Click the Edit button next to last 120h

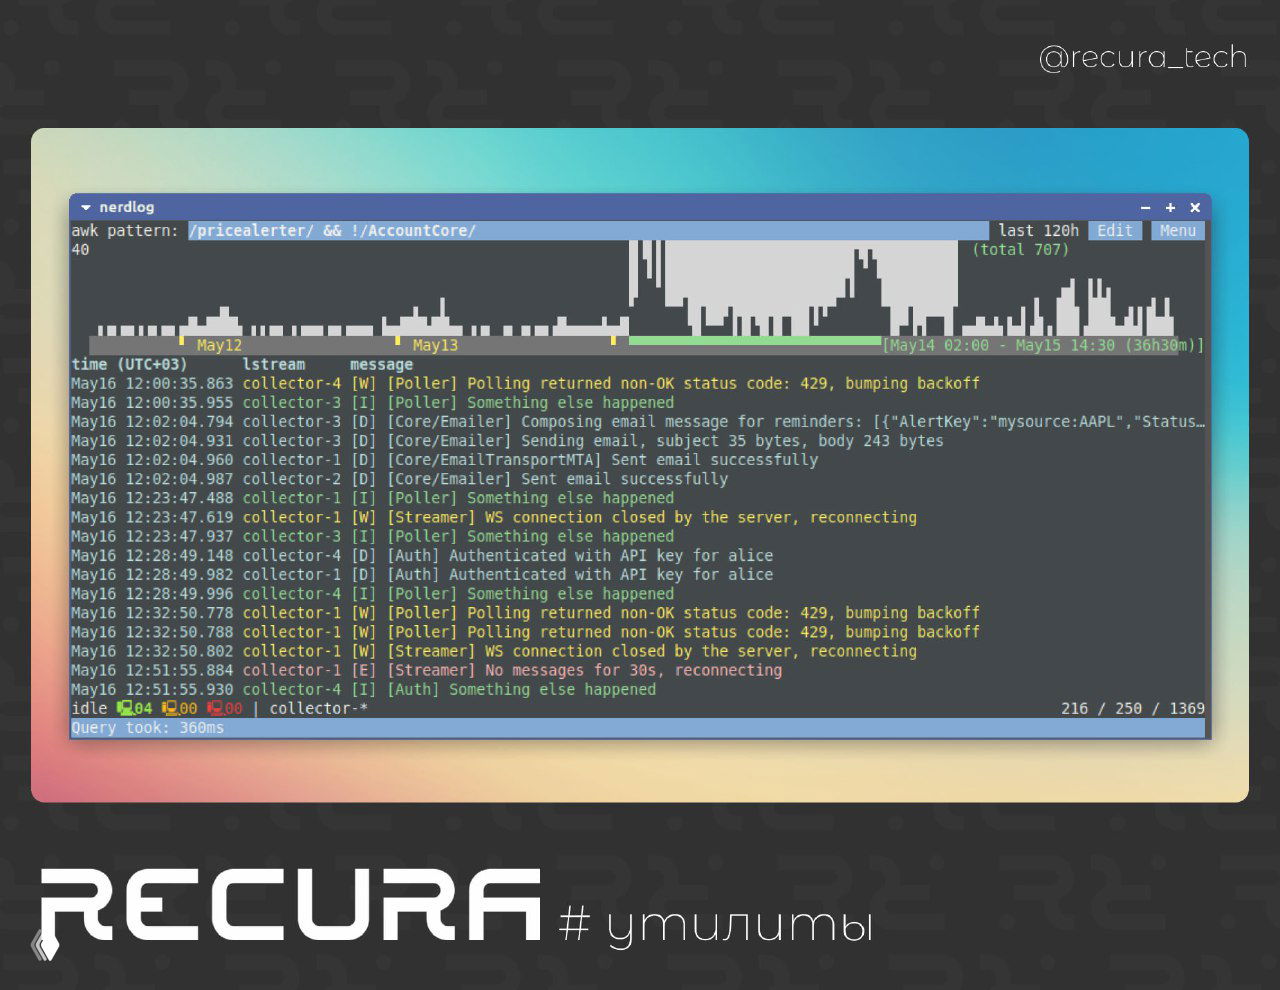(x=1114, y=230)
